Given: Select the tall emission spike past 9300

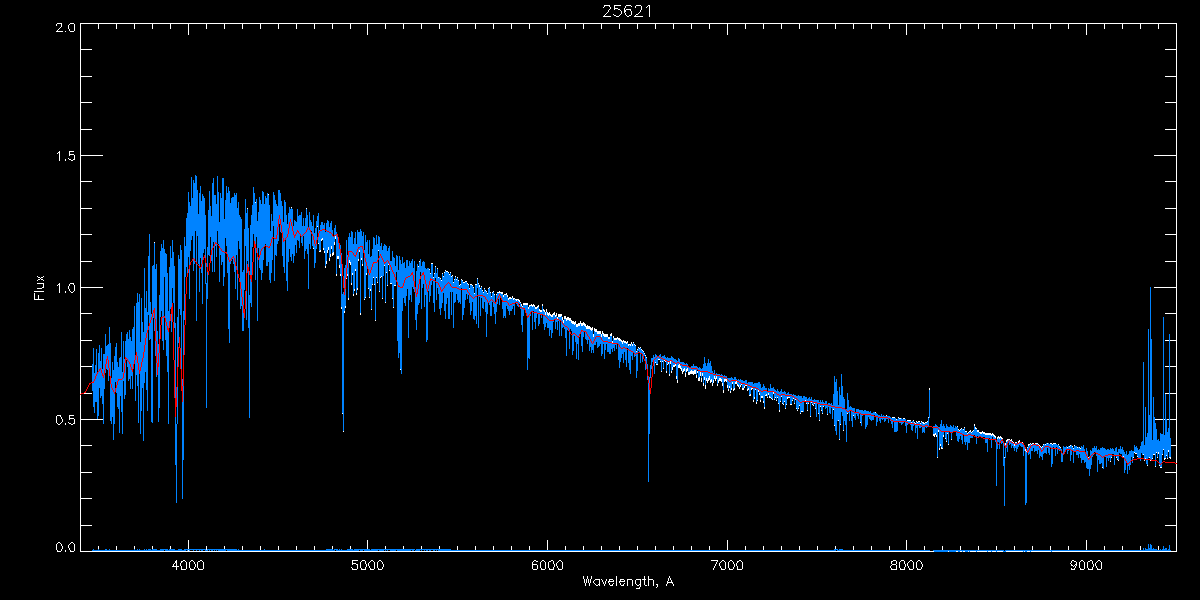Looking at the screenshot, I should [x=1151, y=290].
